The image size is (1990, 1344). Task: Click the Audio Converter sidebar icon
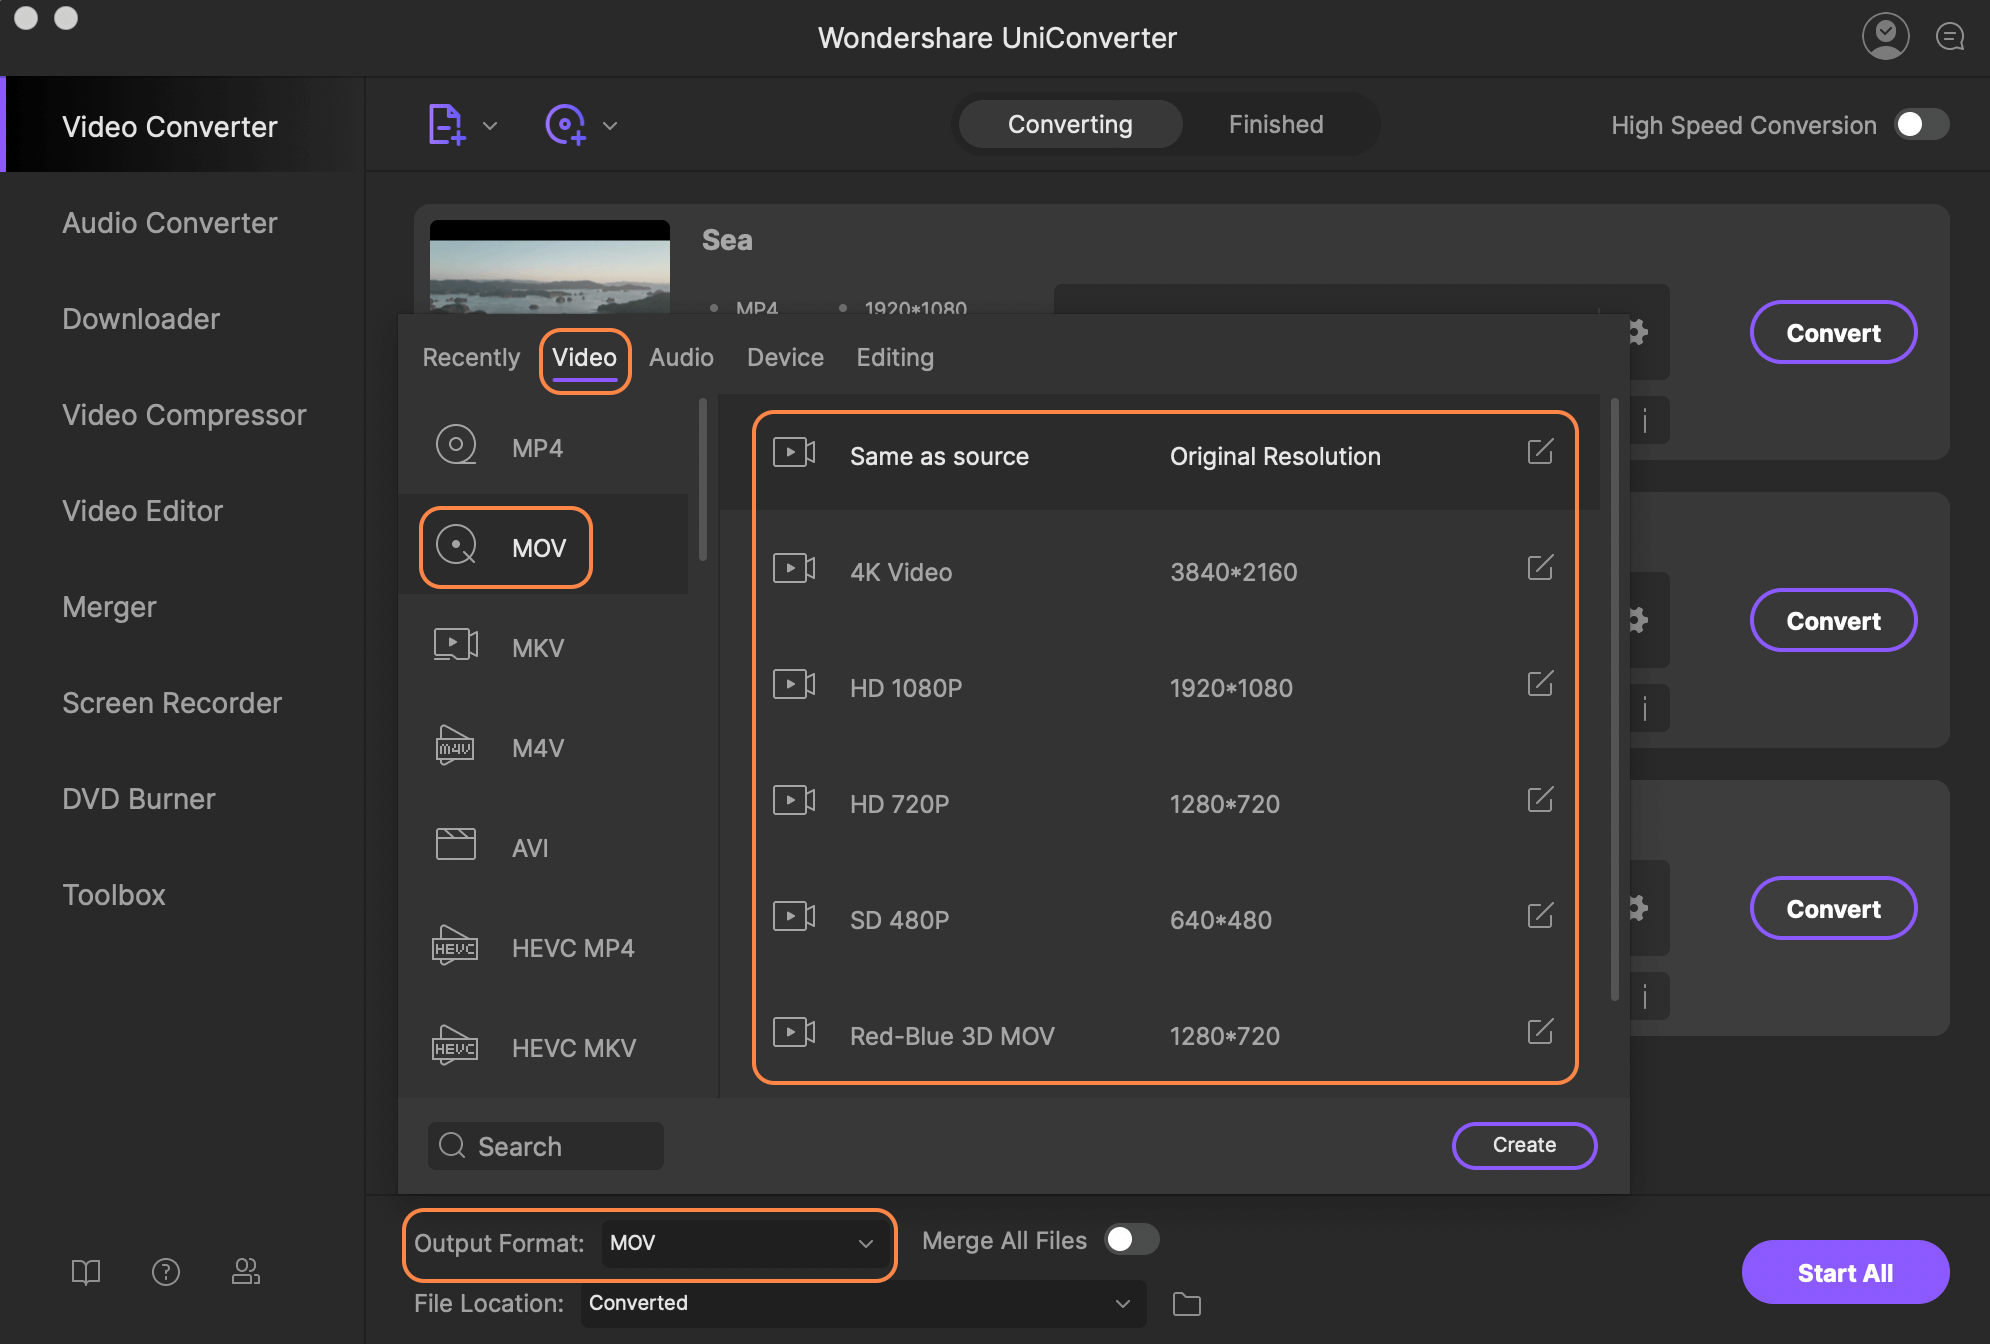pos(169,222)
